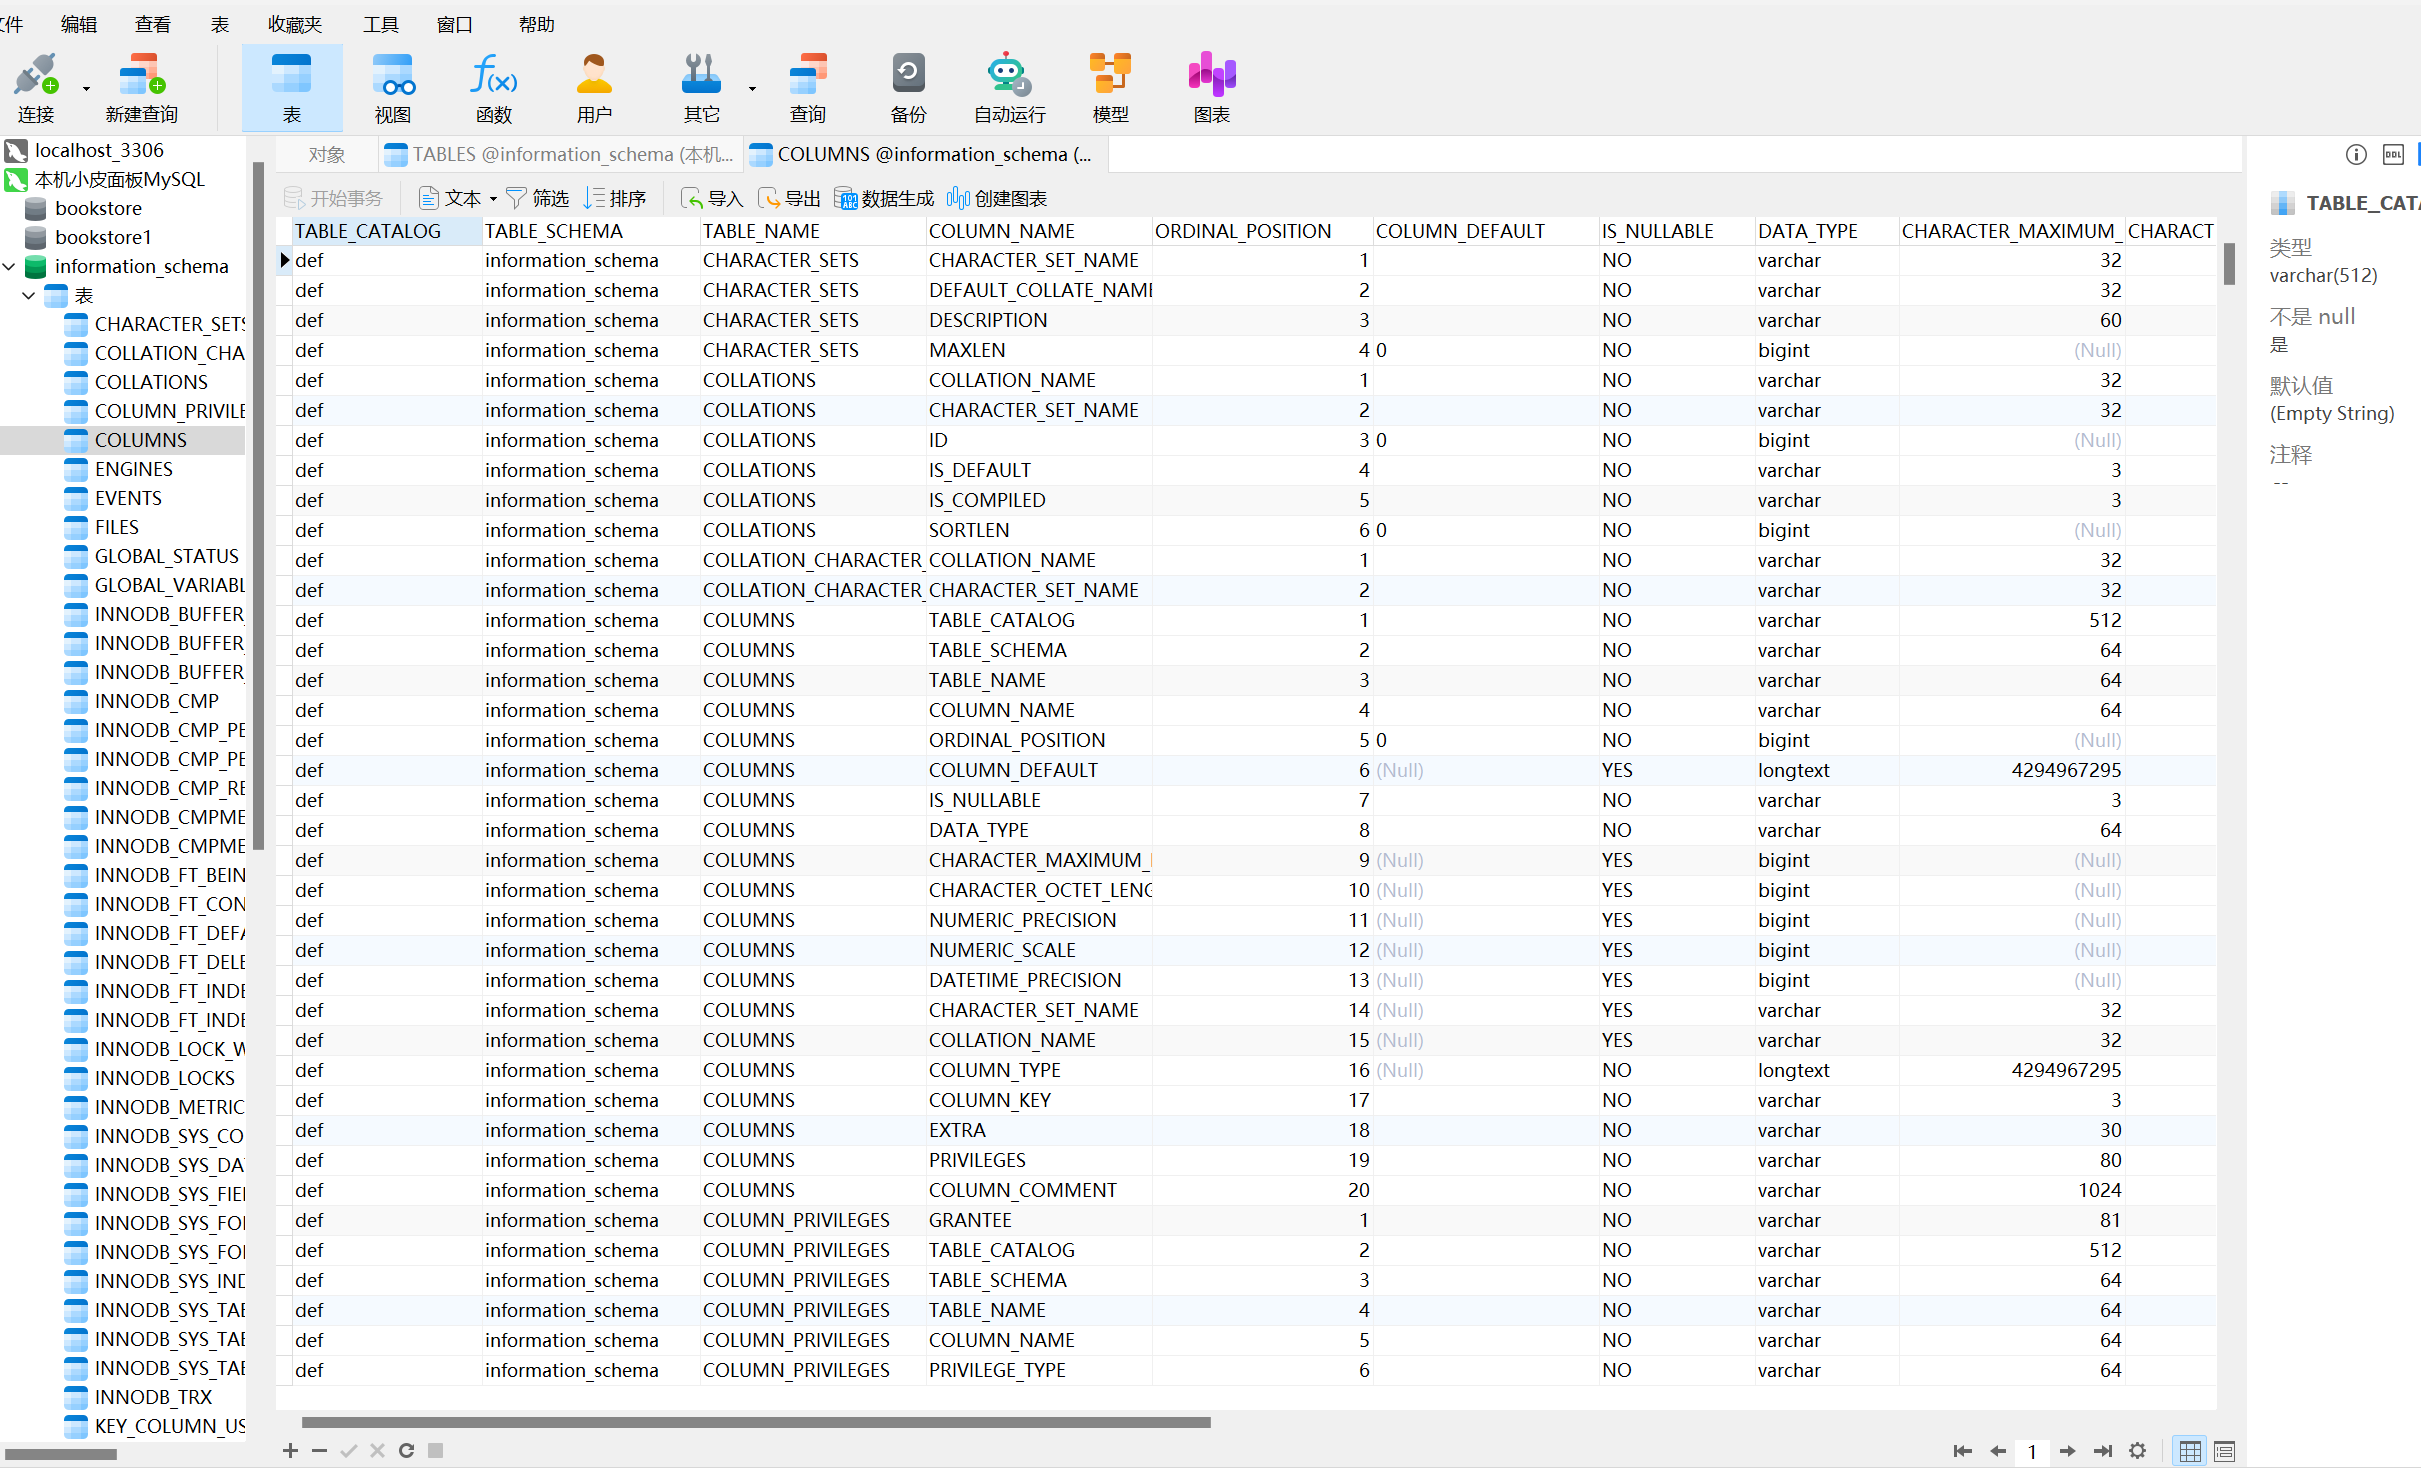Viewport: 2421px width, 1468px height.
Task: Collapse the information_schema database node
Action: pos(9,267)
